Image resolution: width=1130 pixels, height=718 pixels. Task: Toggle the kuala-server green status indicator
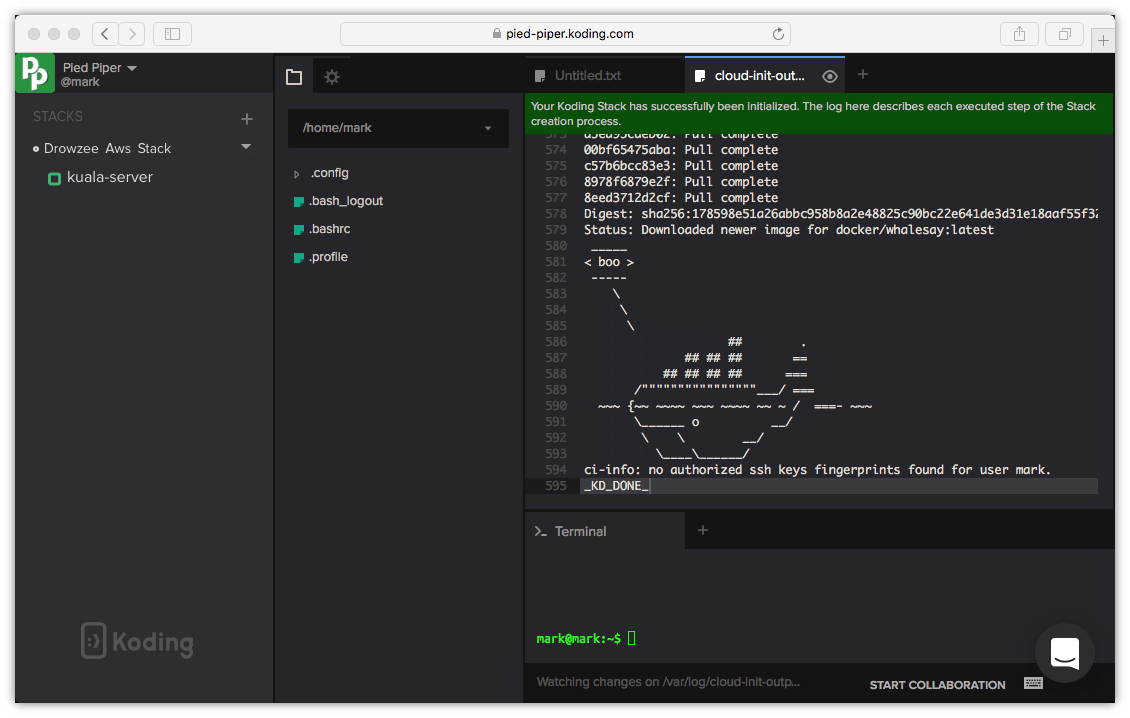point(53,177)
